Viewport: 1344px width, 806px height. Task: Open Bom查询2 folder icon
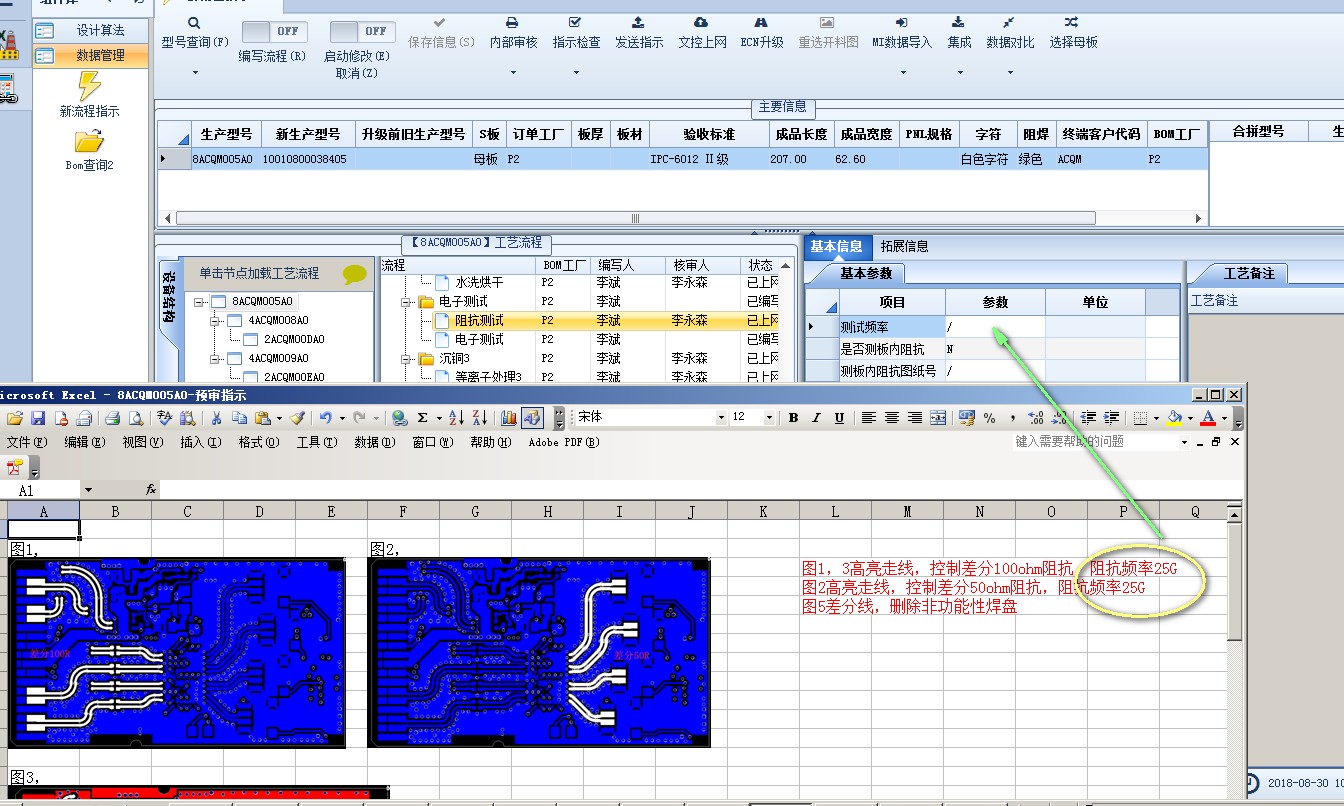click(89, 141)
